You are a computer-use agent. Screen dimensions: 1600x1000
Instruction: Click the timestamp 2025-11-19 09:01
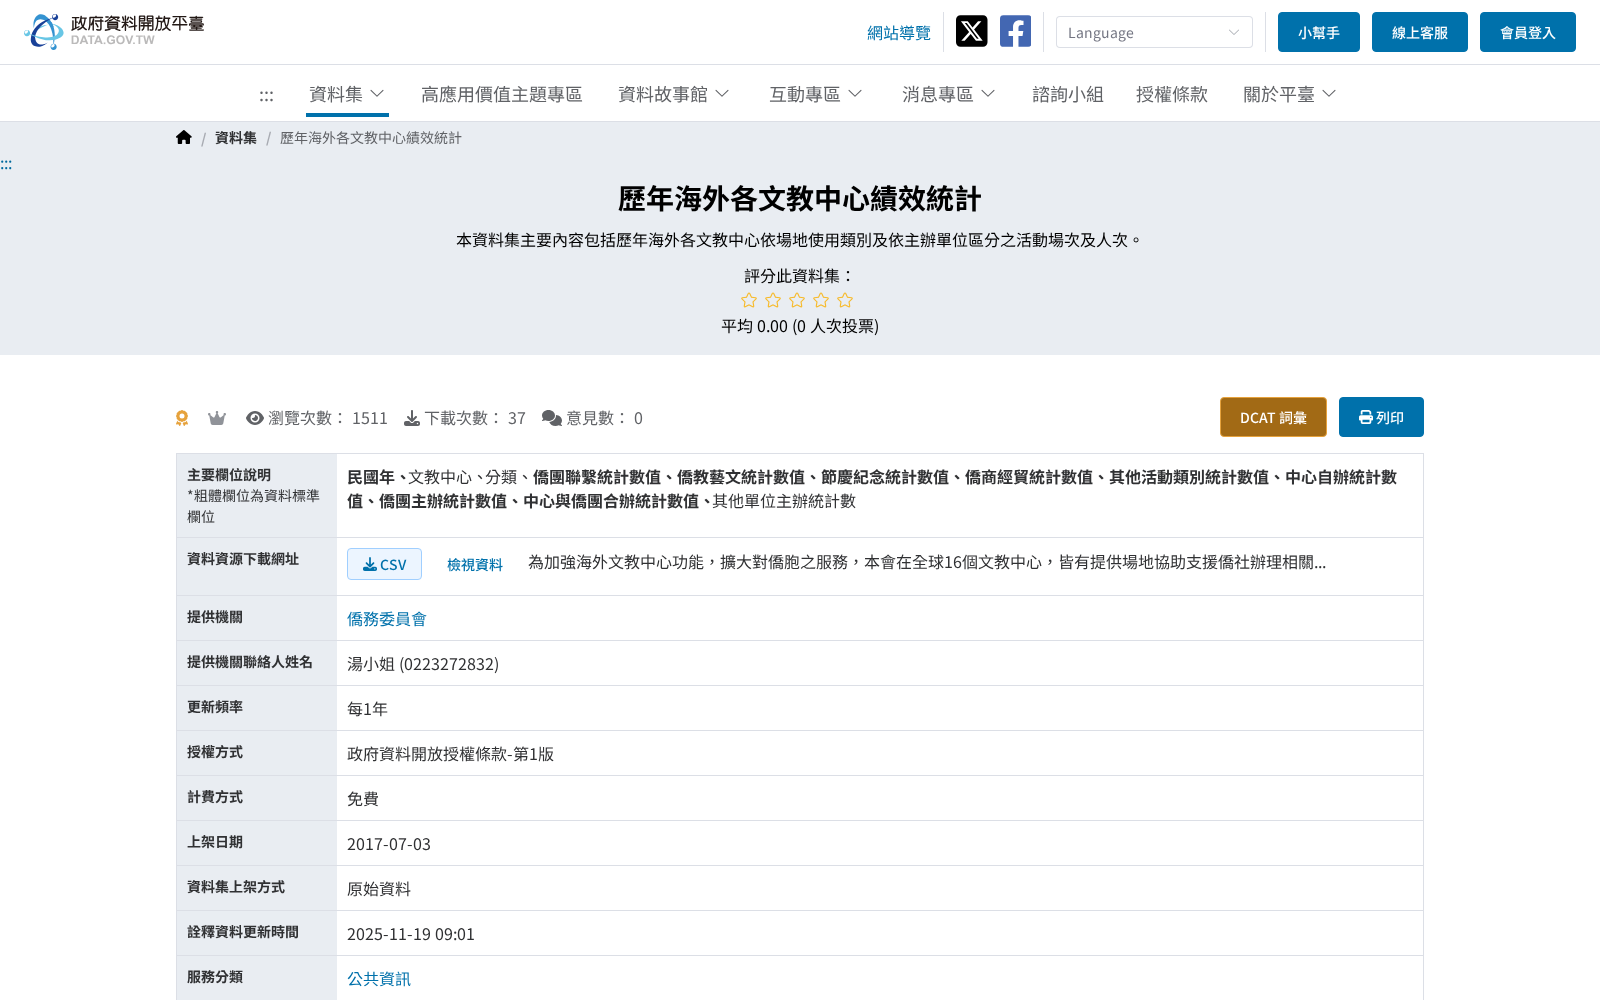point(411,934)
